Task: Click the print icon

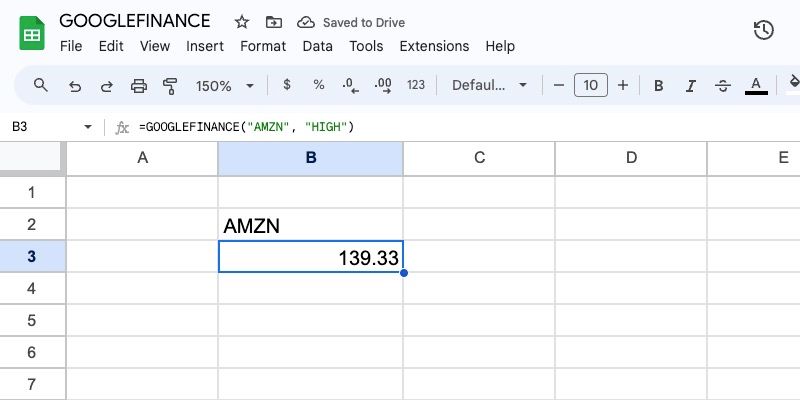Action: [139, 86]
